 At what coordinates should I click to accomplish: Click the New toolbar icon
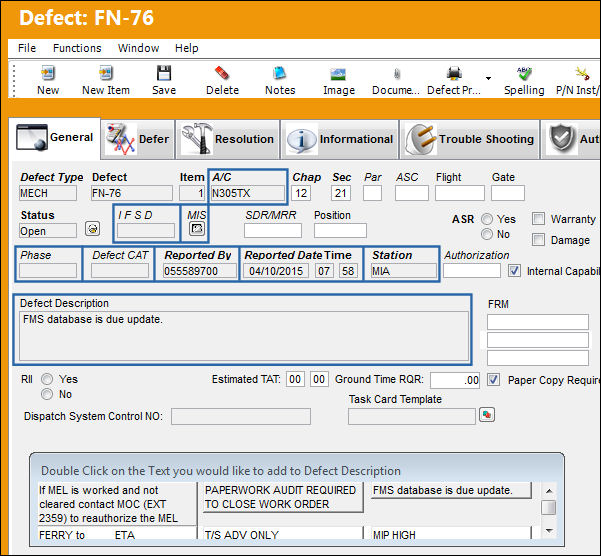point(48,73)
